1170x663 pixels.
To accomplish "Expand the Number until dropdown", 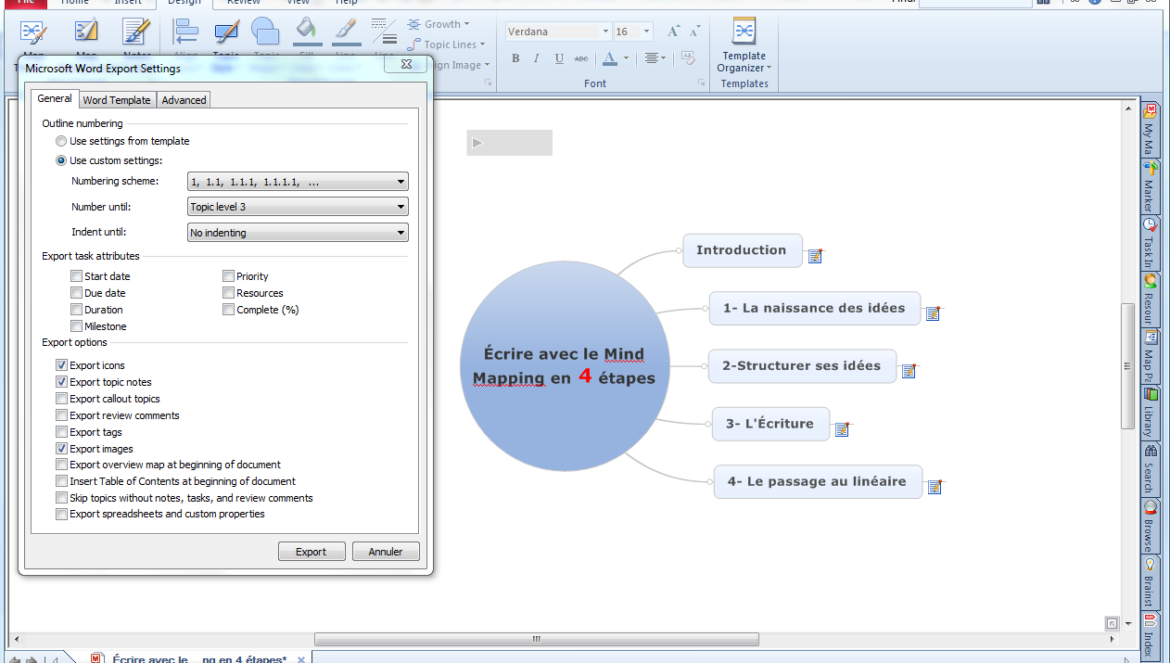I will point(297,207).
